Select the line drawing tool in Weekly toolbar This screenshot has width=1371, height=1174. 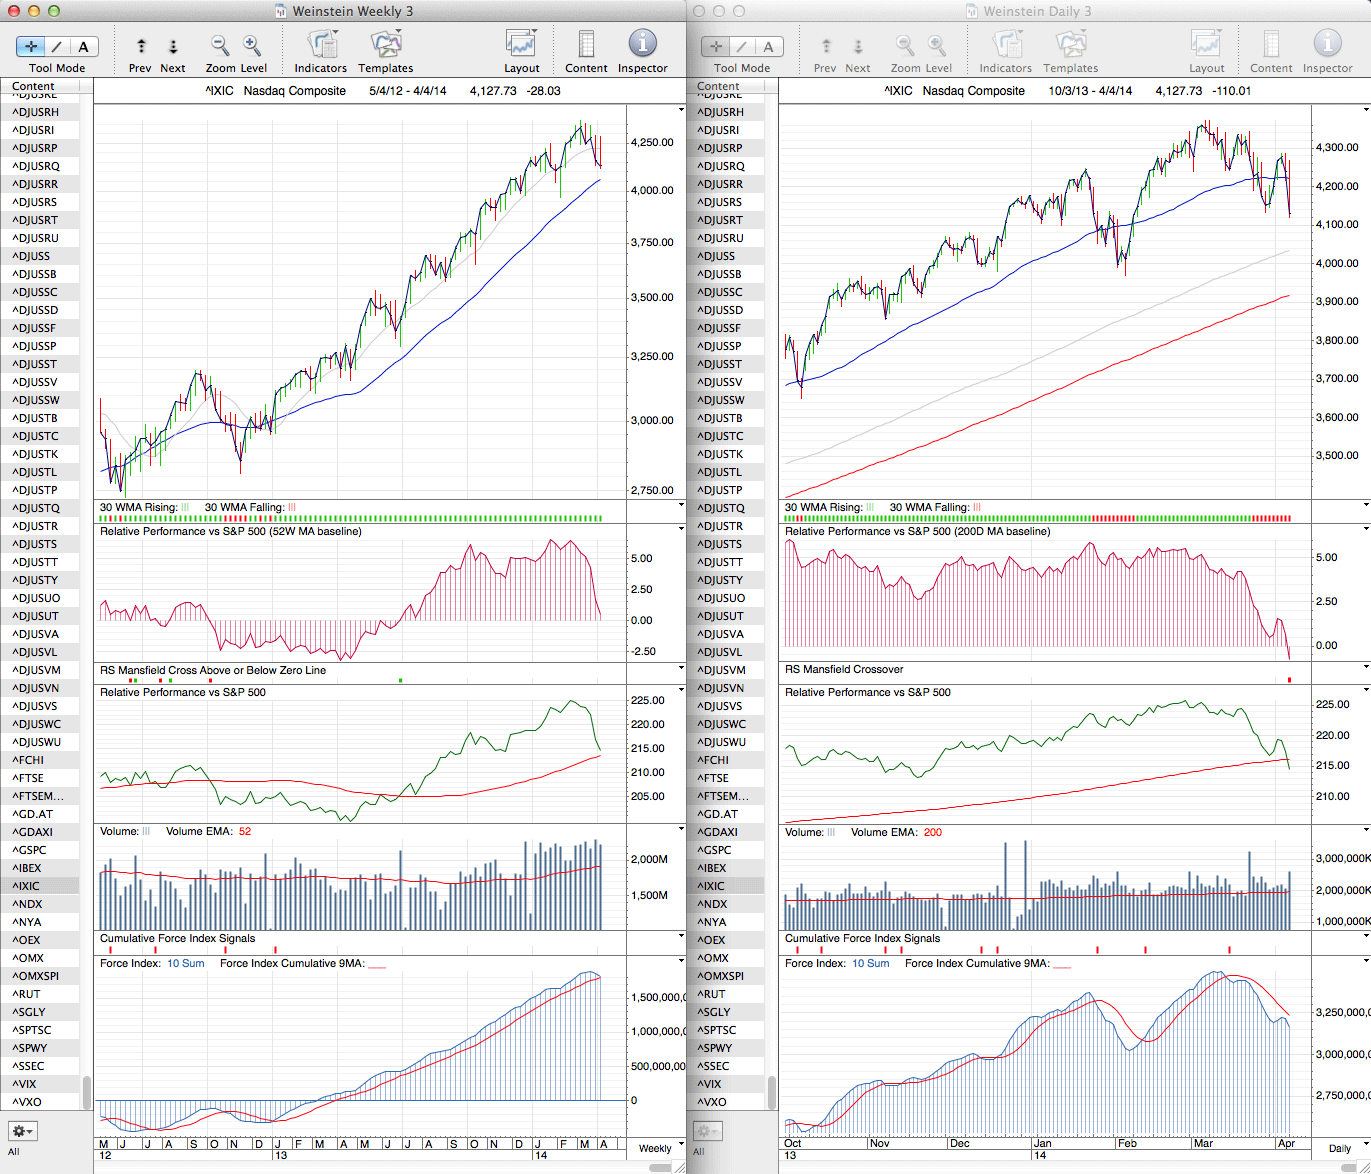[57, 47]
